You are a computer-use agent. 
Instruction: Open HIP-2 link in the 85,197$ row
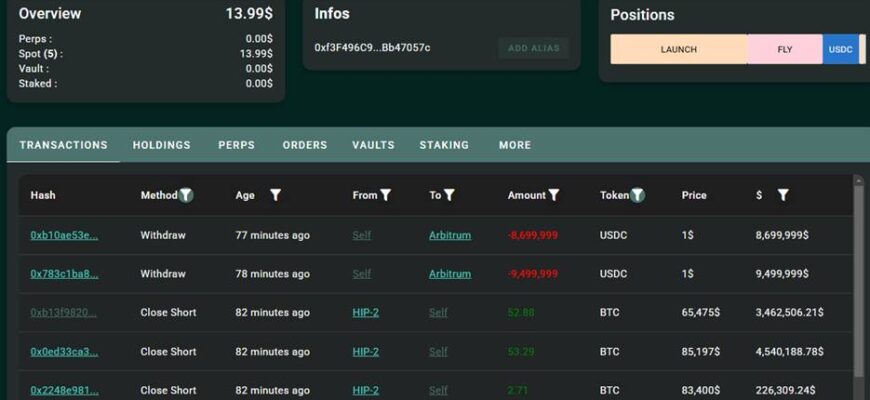(x=366, y=352)
